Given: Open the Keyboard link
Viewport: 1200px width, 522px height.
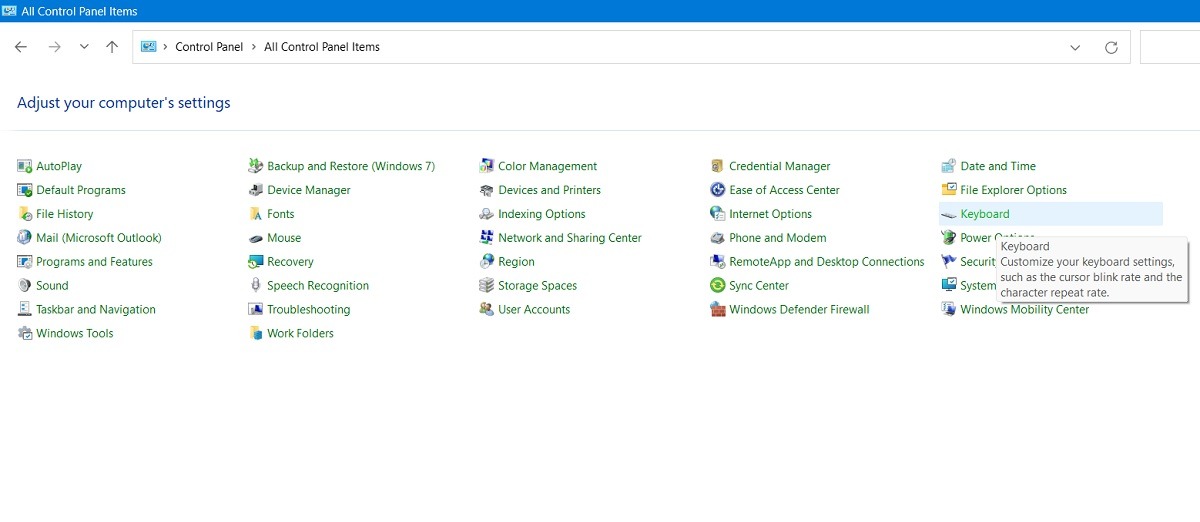Looking at the screenshot, I should (x=985, y=214).
